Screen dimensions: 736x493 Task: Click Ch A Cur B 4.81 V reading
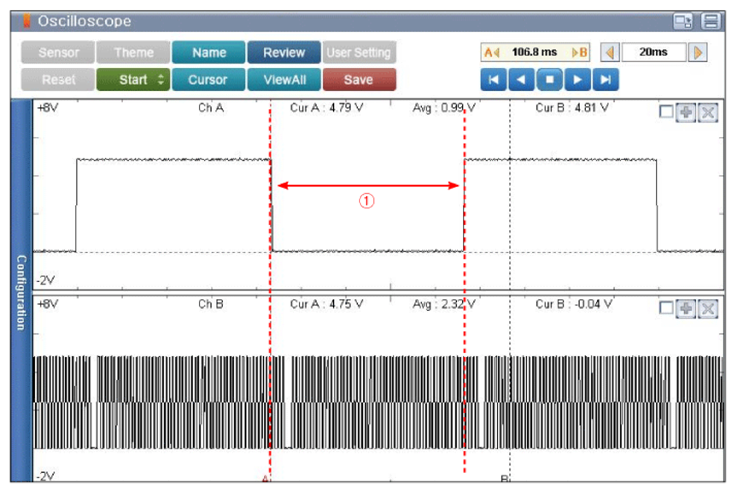click(x=572, y=108)
